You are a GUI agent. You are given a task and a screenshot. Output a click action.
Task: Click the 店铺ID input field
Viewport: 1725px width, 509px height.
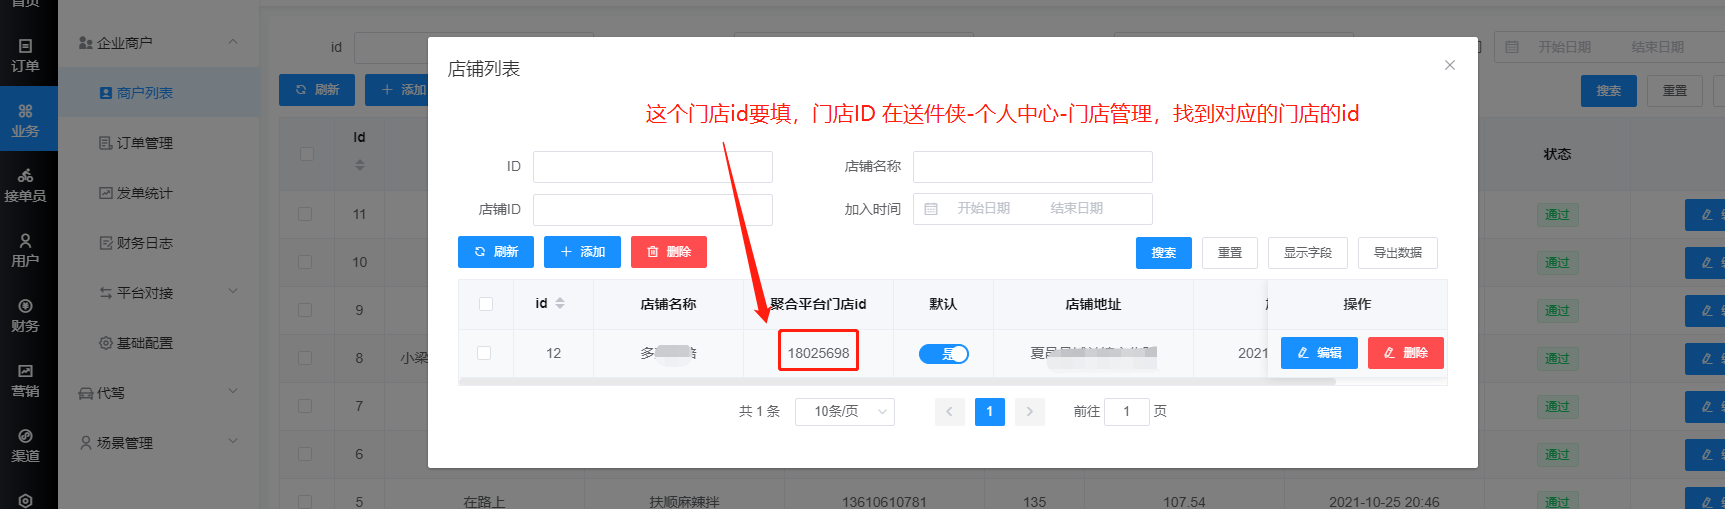[653, 209]
